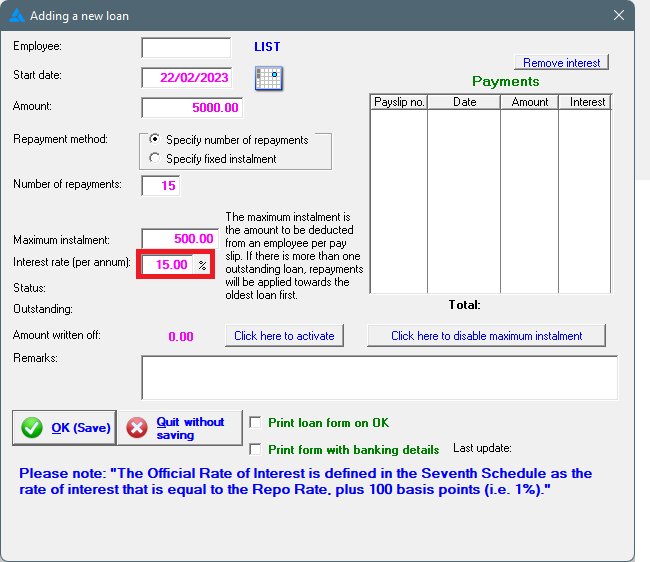Click here to activate written-off amount
Image resolution: width=650 pixels, height=562 pixels.
click(284, 336)
